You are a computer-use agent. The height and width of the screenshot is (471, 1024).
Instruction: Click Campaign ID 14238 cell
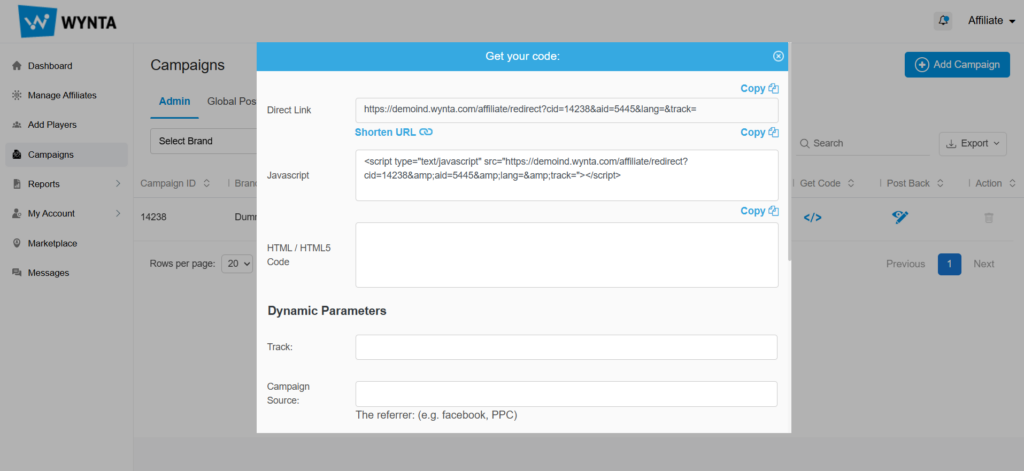[153, 218]
